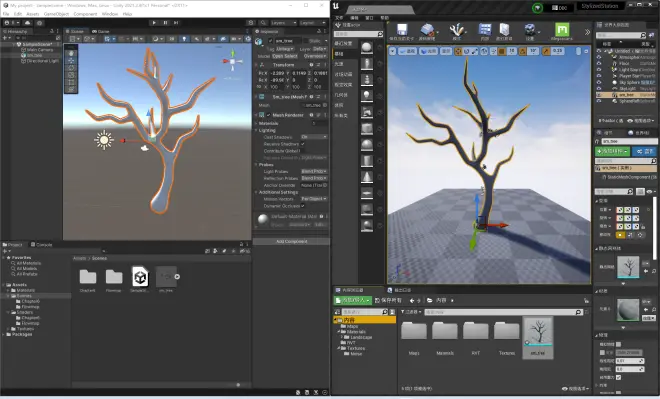Click the Unity Position X field
Image resolution: width=660 pixels, height=399 pixels.
tap(277, 73)
